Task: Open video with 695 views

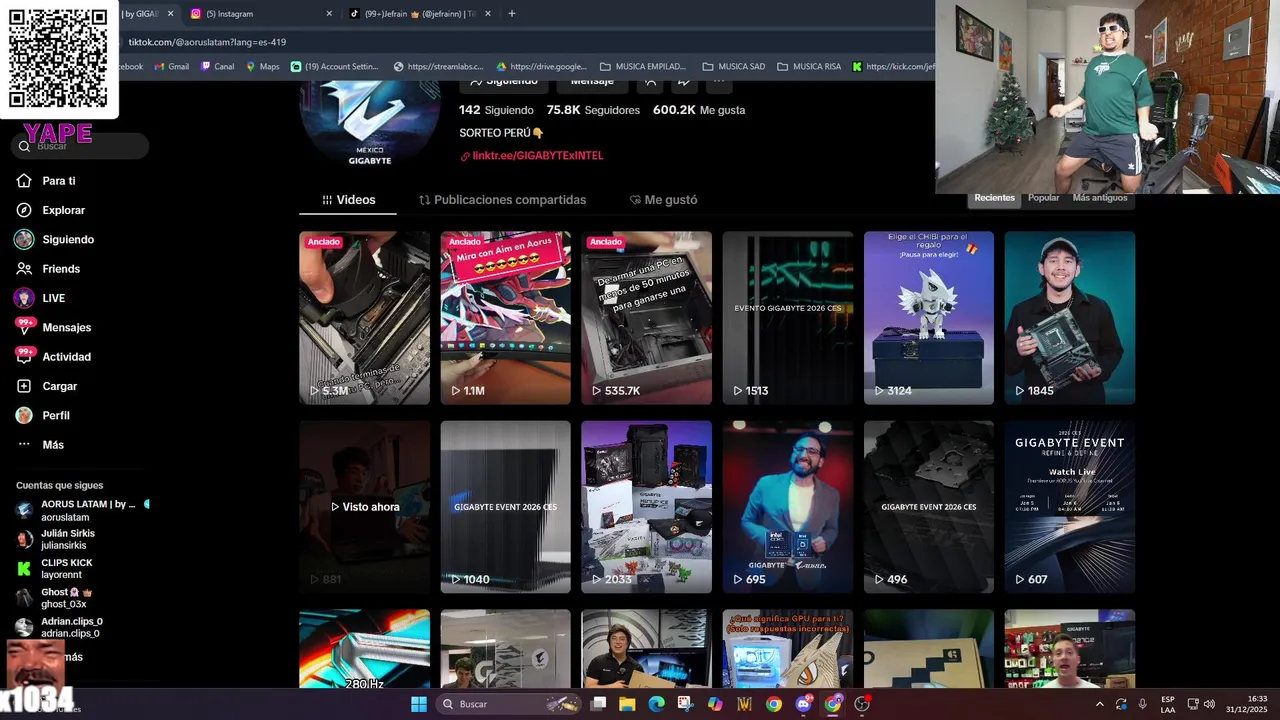Action: pos(788,507)
